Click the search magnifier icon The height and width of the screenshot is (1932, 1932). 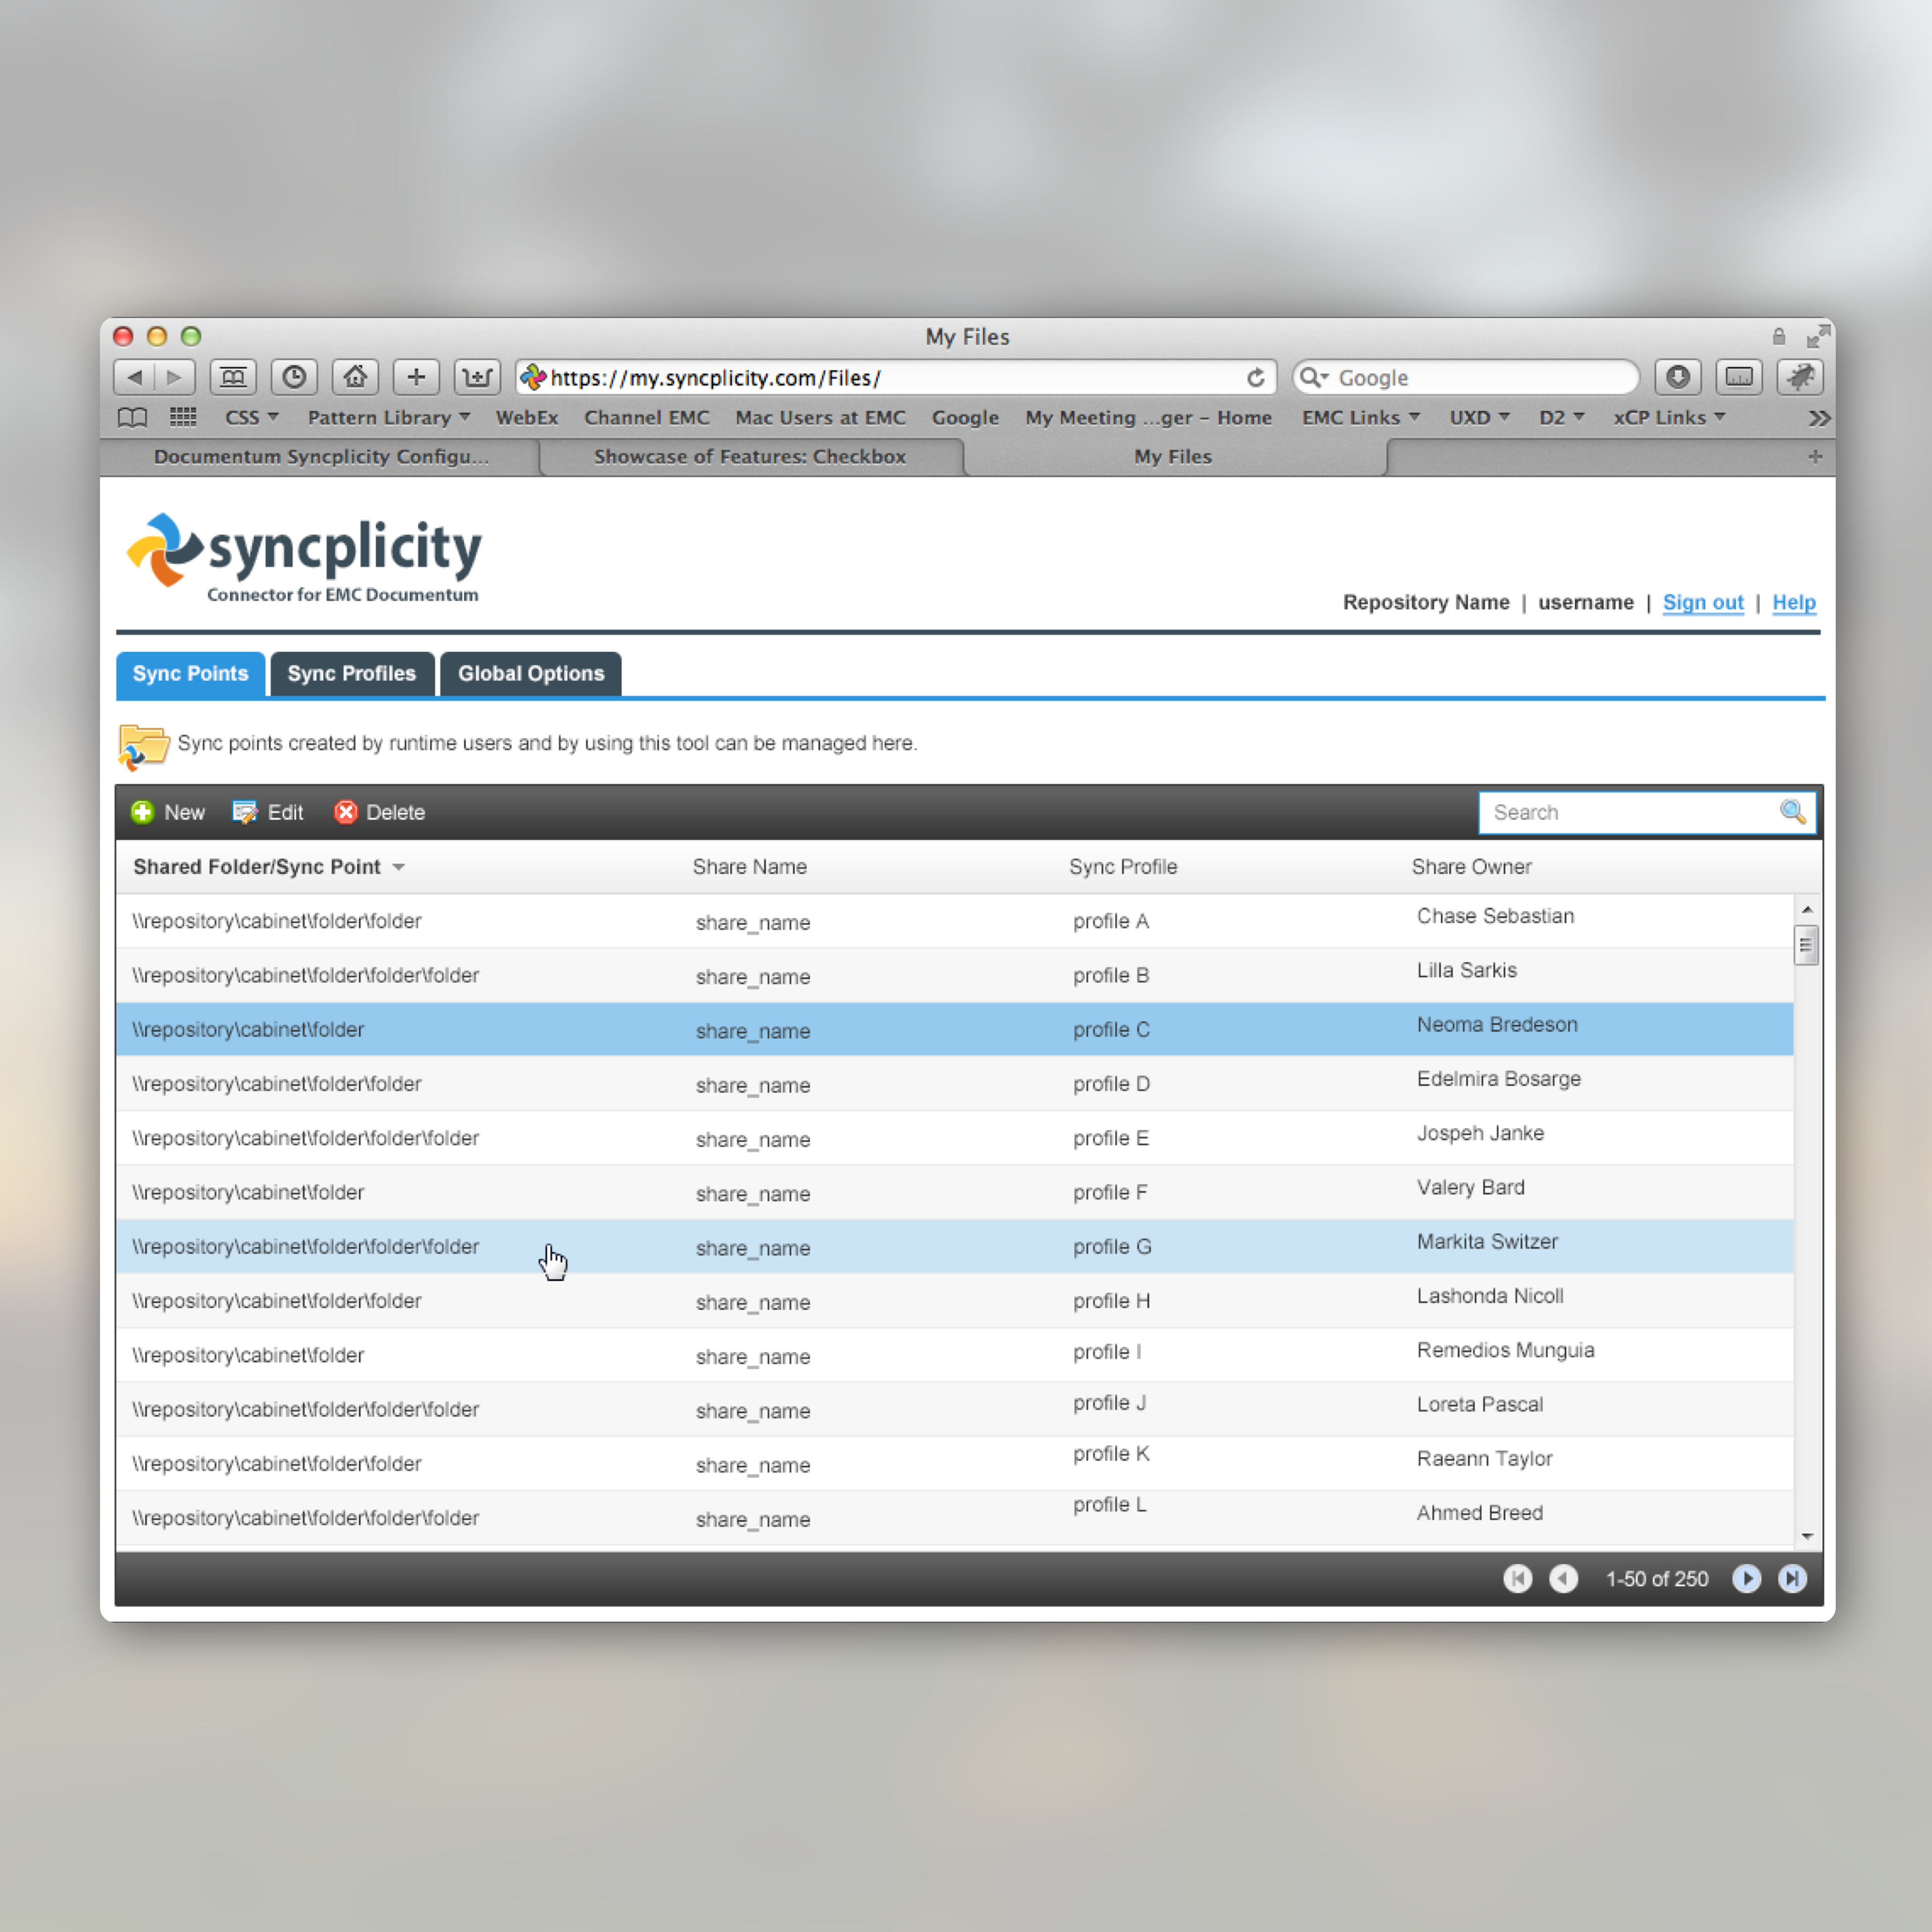[x=1792, y=811]
